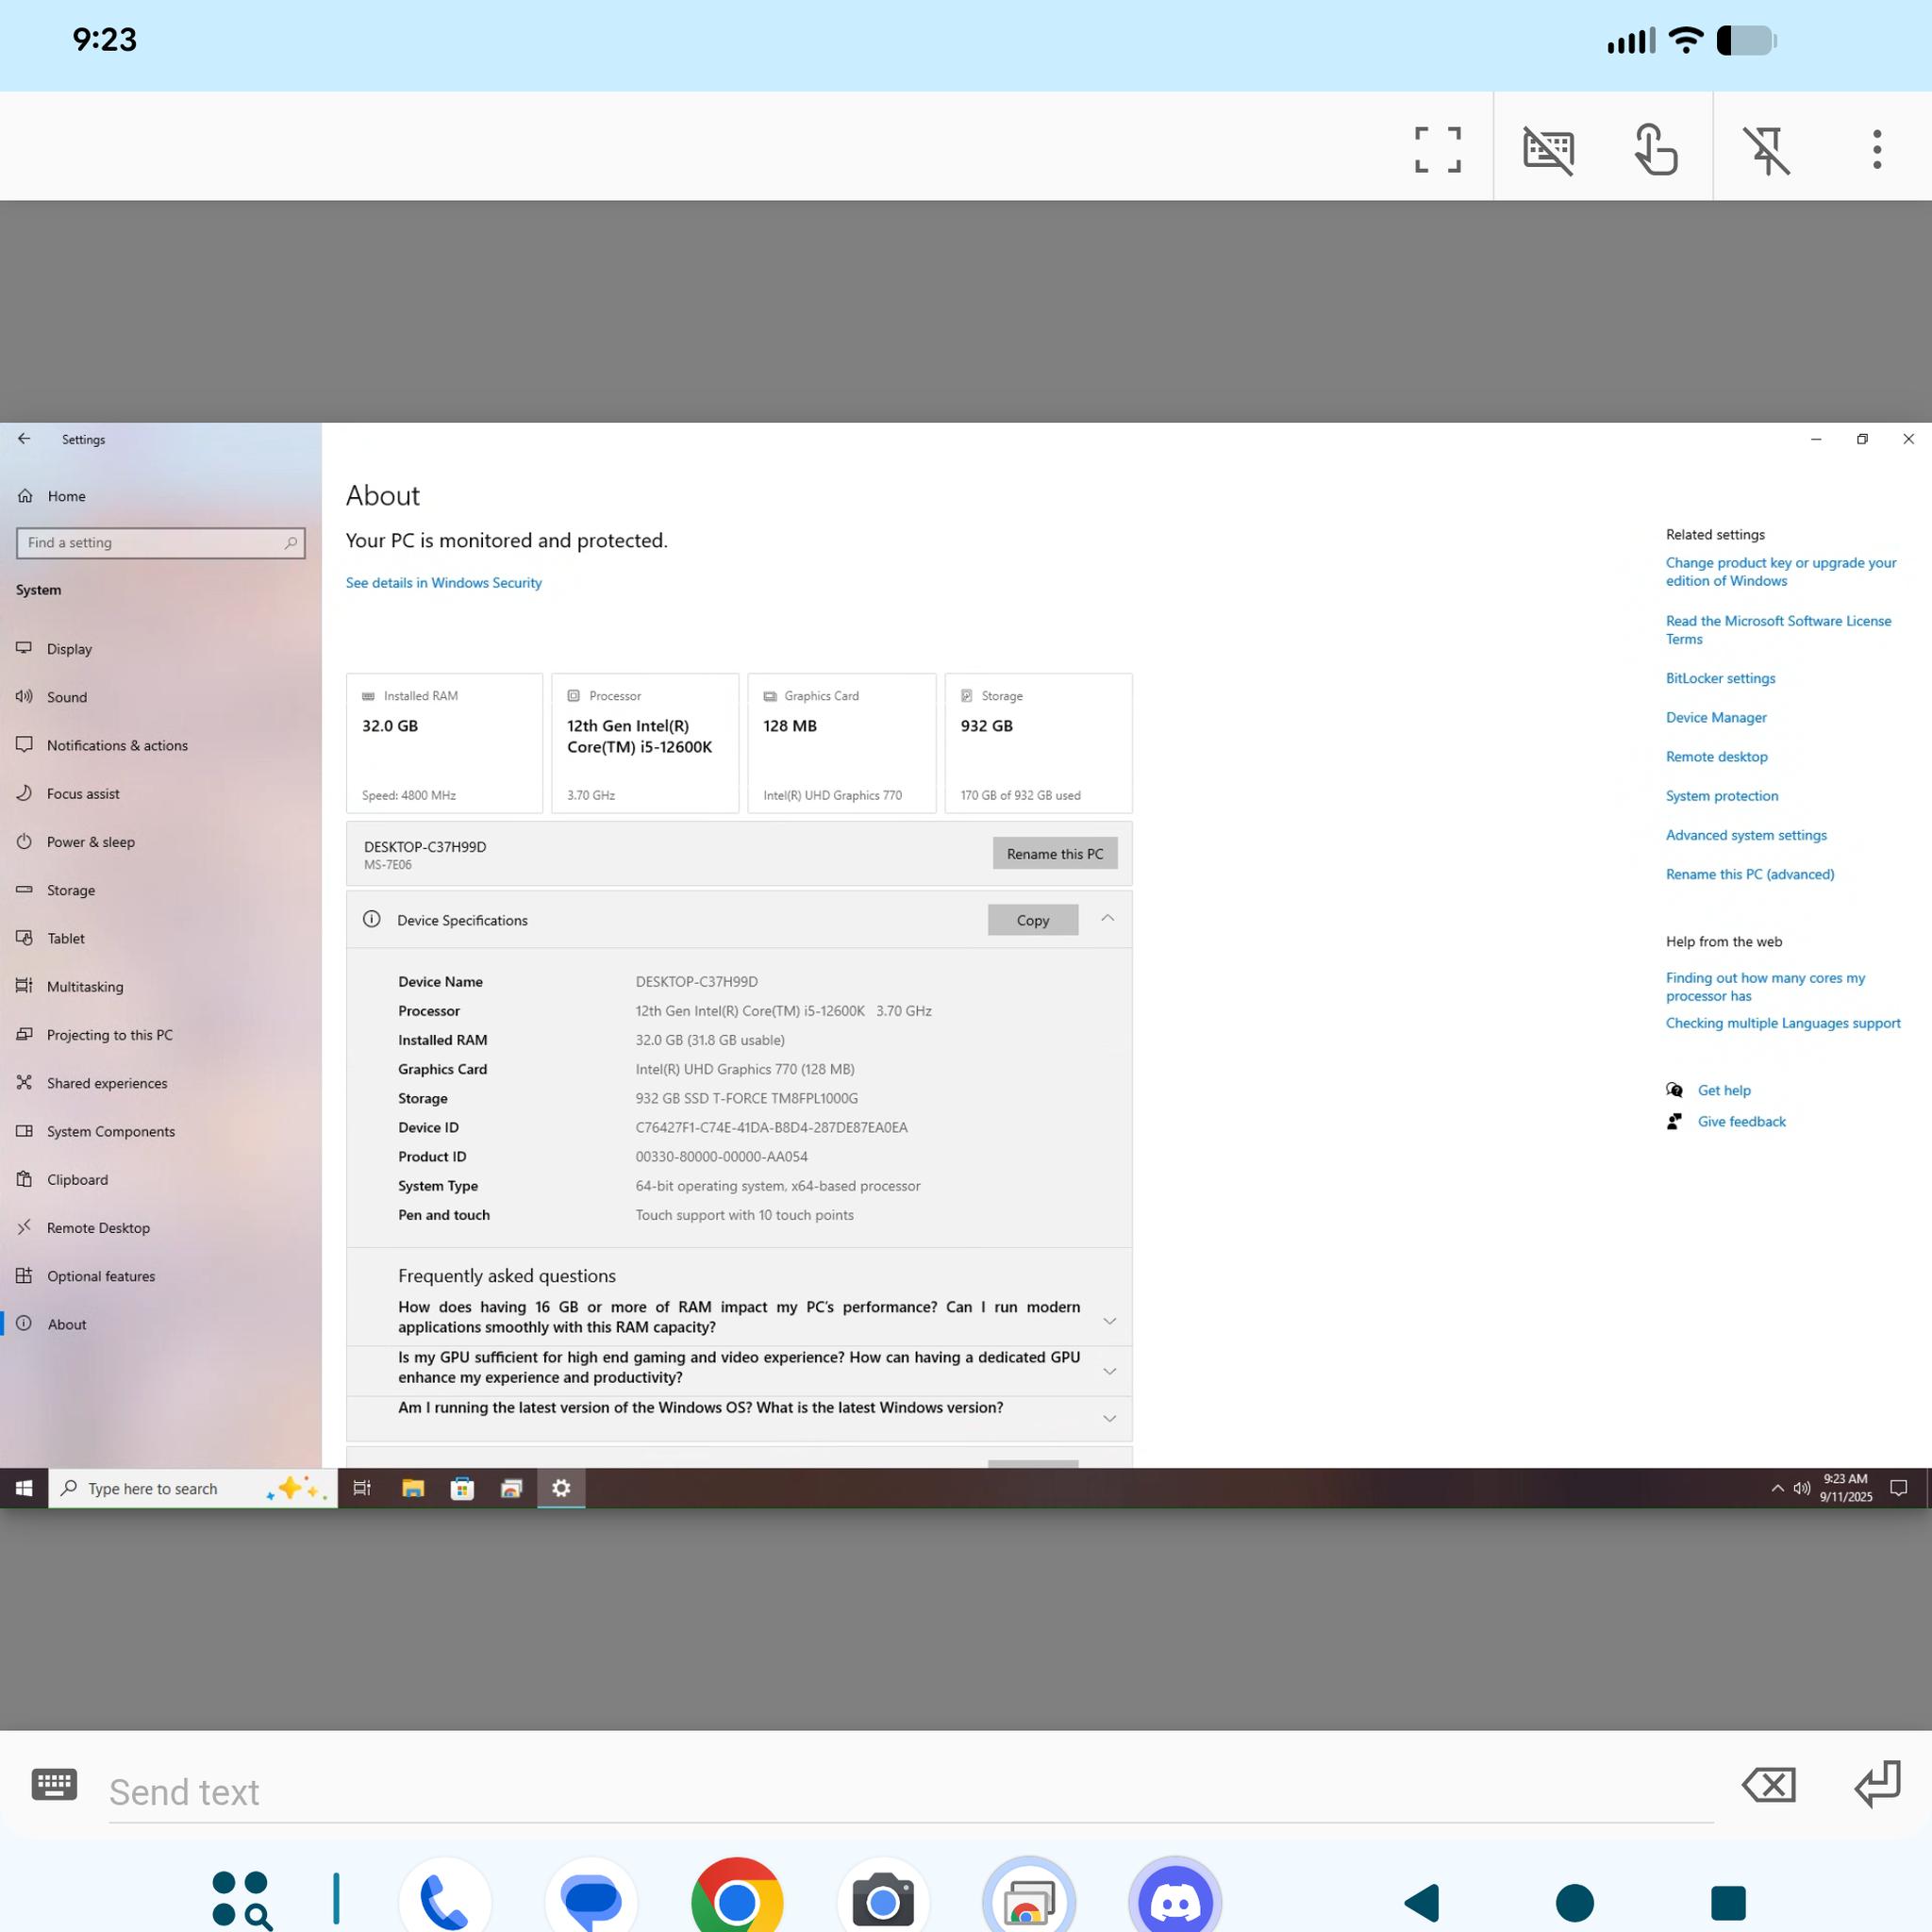Screen dimensions: 1932x1932
Task: Switch to touch mode hand icon
Action: [1656, 150]
